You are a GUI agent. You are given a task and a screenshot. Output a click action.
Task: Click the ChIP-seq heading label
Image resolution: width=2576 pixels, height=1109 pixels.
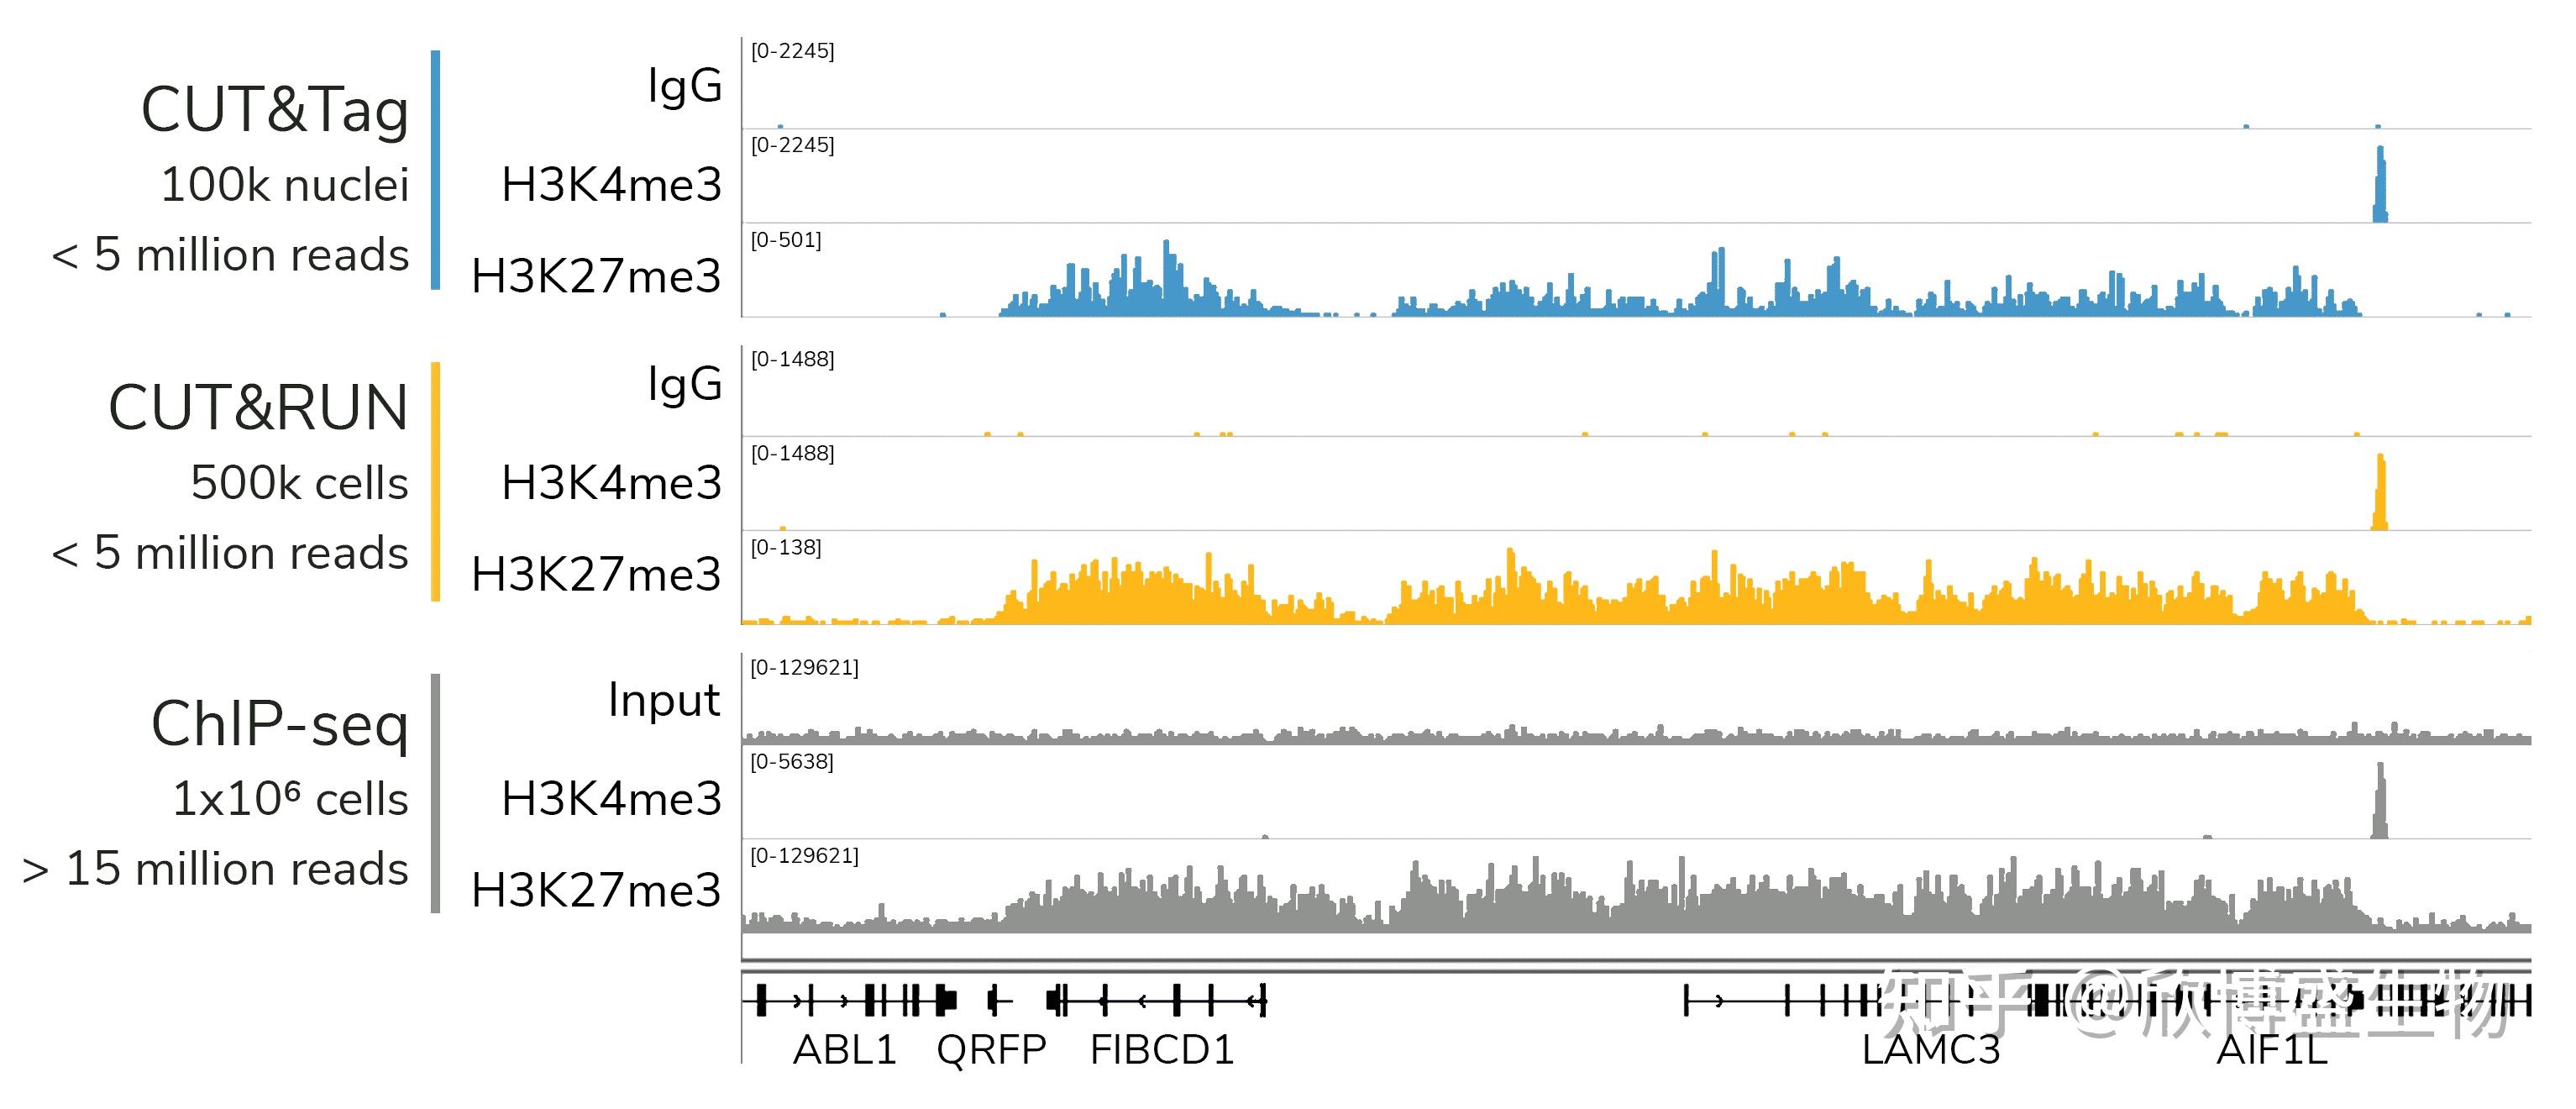[280, 724]
